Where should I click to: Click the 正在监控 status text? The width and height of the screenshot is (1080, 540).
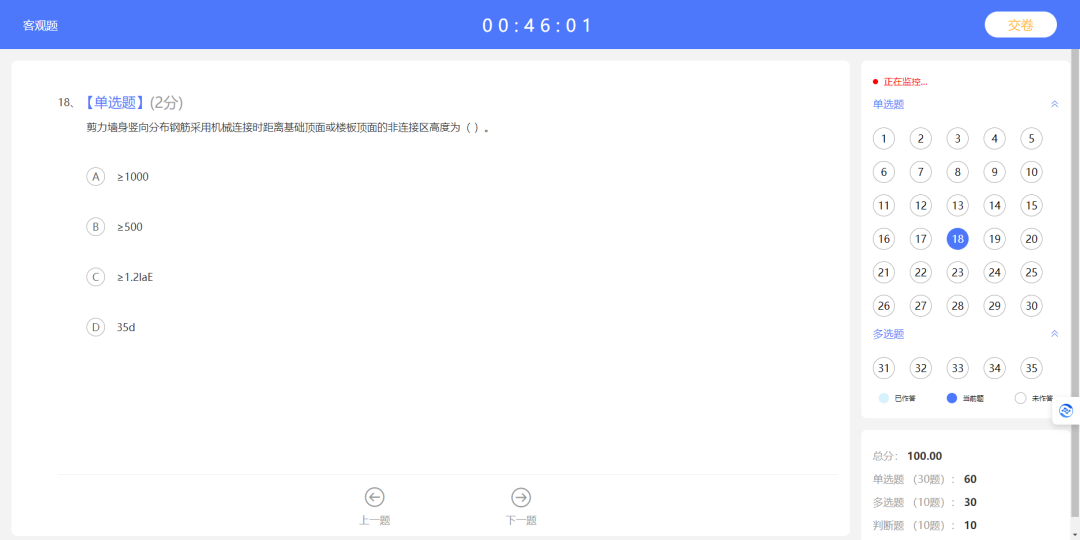pos(905,82)
